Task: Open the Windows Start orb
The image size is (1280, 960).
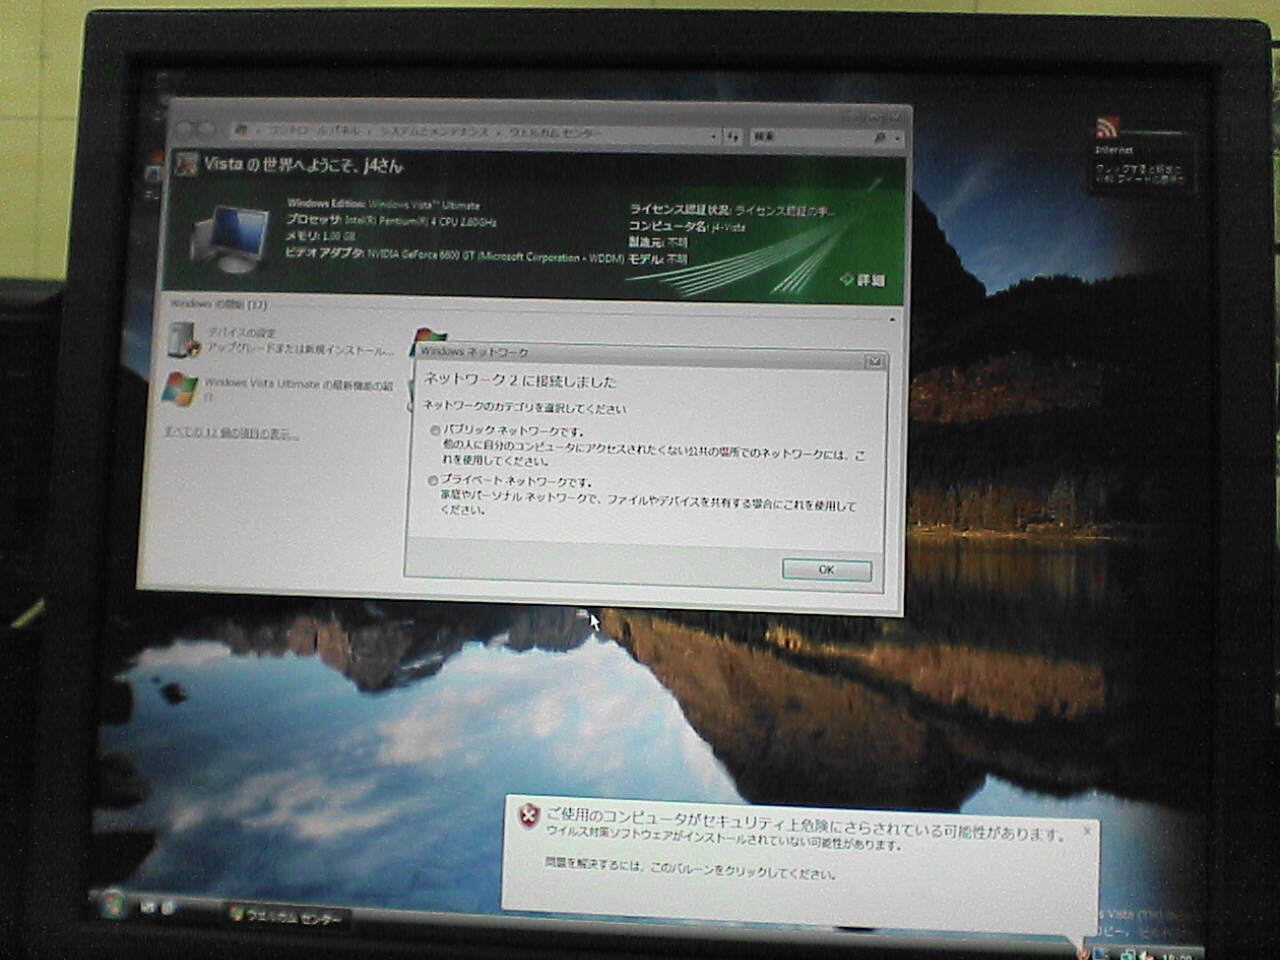Action: coord(111,903)
